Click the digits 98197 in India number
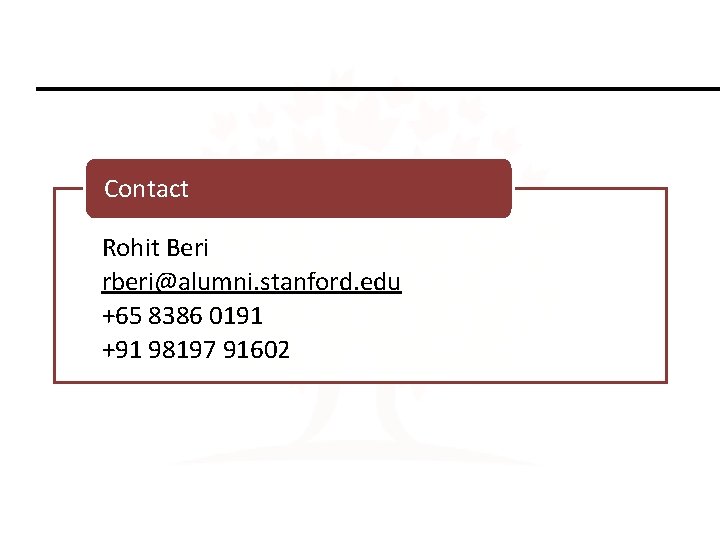The image size is (720, 540). pyautogui.click(x=181, y=350)
